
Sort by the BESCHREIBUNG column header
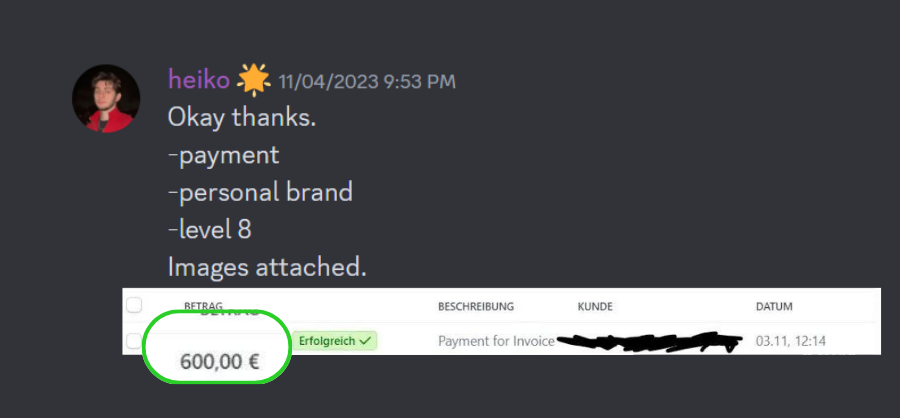476,307
